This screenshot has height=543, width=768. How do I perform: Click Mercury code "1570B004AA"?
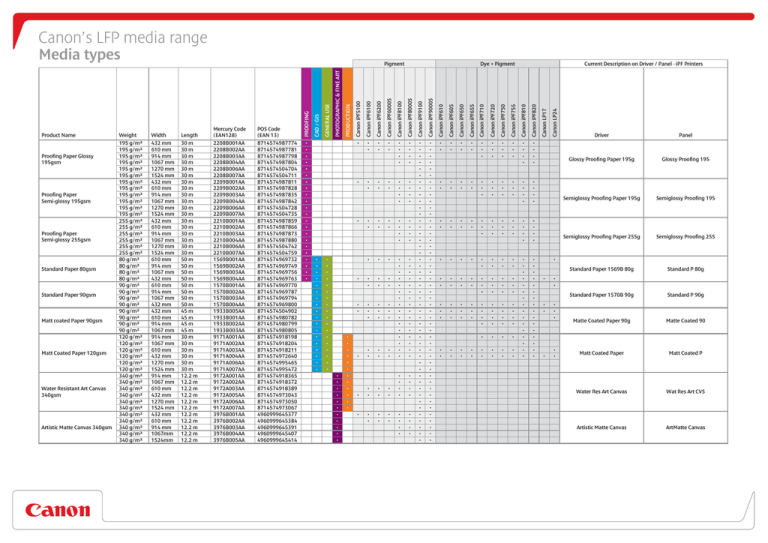(x=229, y=305)
